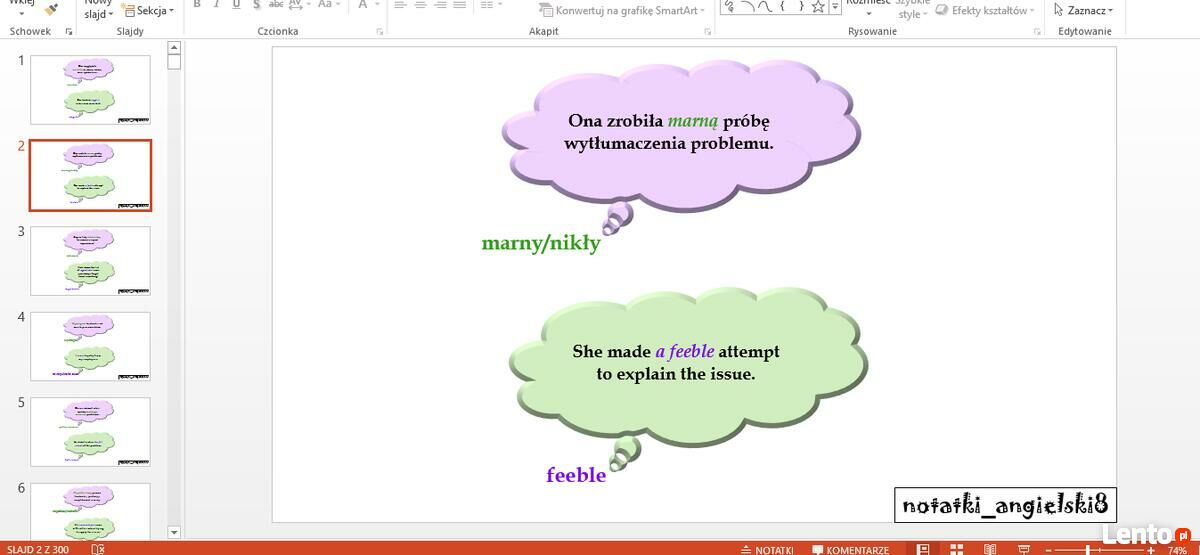Switch to Reading view icon
1200x555 pixels.
coord(989,549)
